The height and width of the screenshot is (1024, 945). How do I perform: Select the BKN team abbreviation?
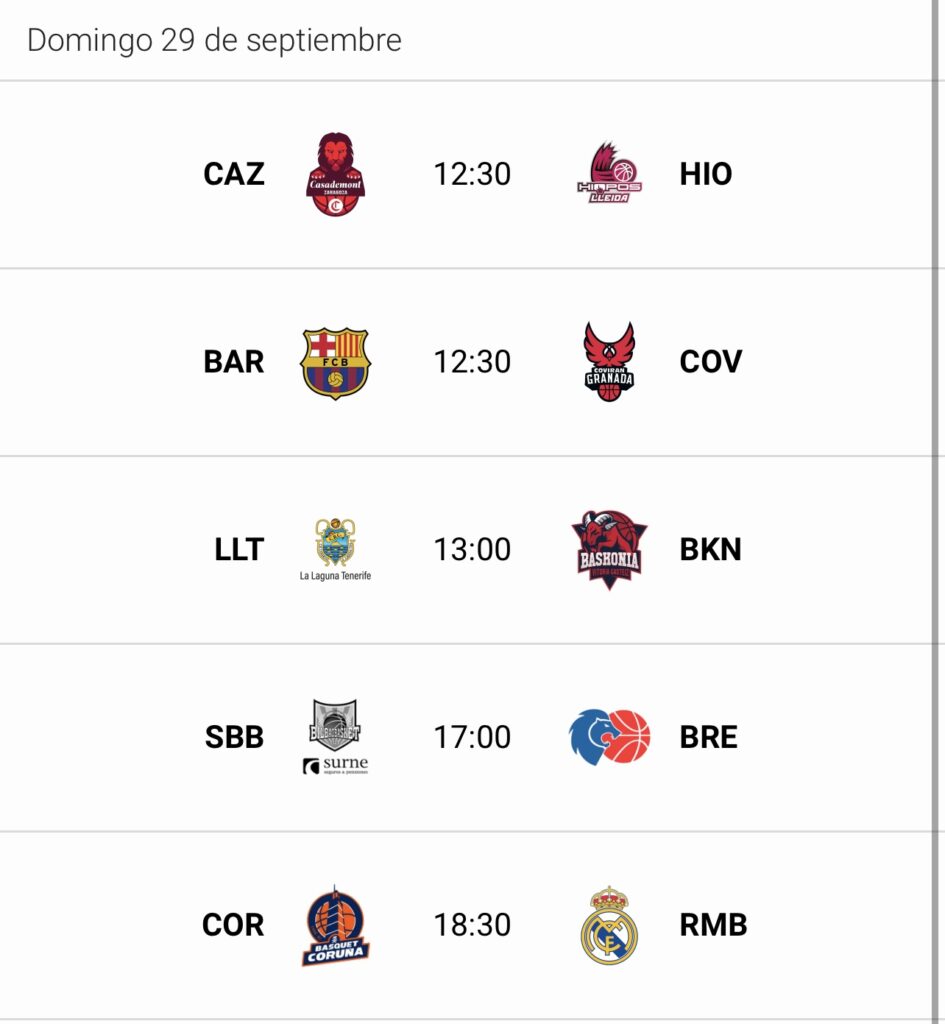click(x=710, y=549)
